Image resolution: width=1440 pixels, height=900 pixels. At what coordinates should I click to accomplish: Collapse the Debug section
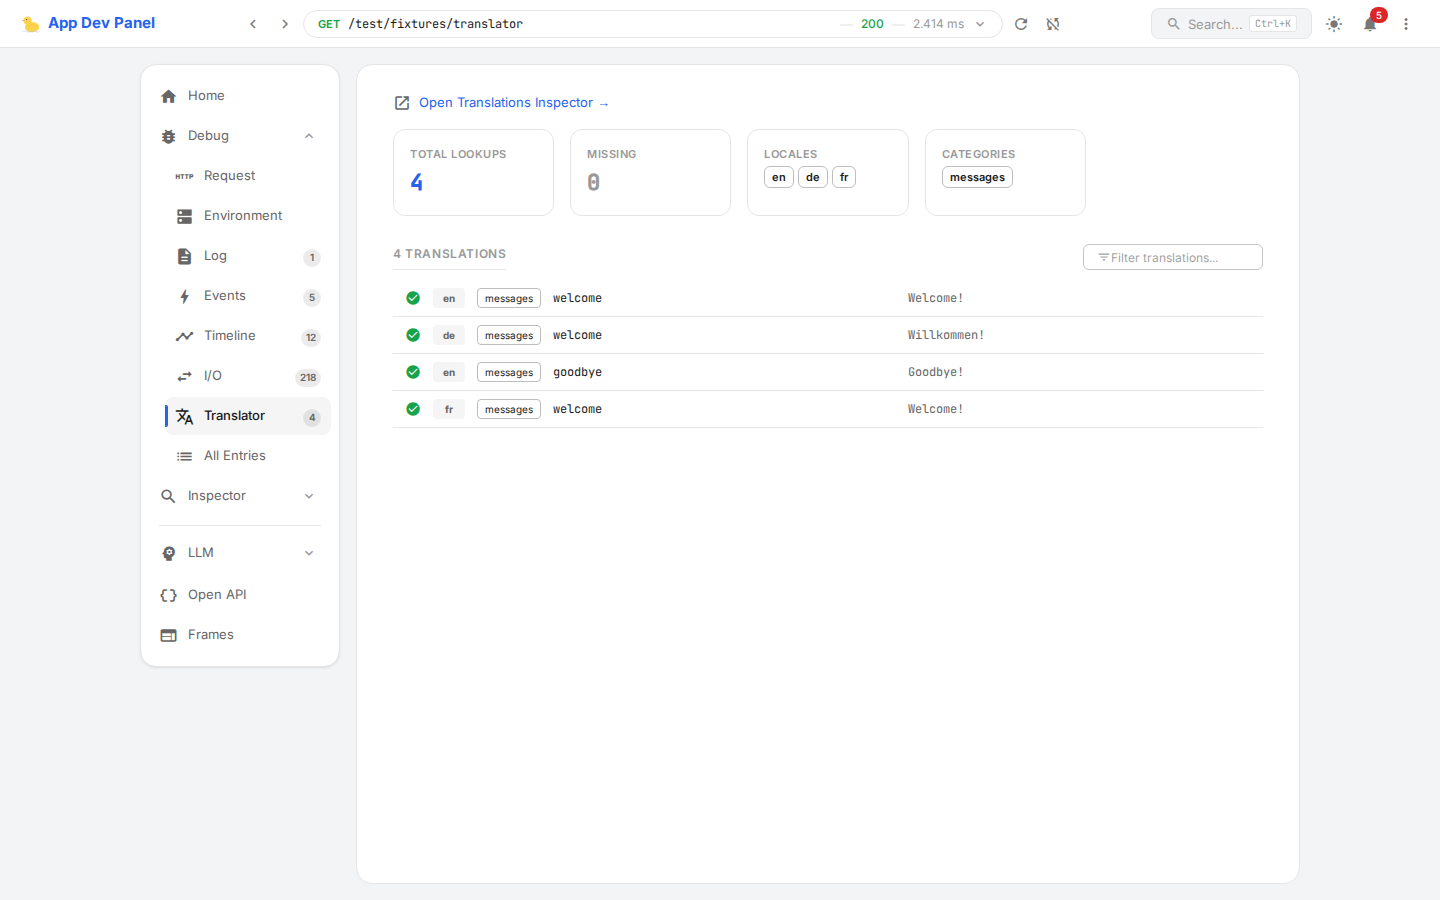click(x=309, y=136)
